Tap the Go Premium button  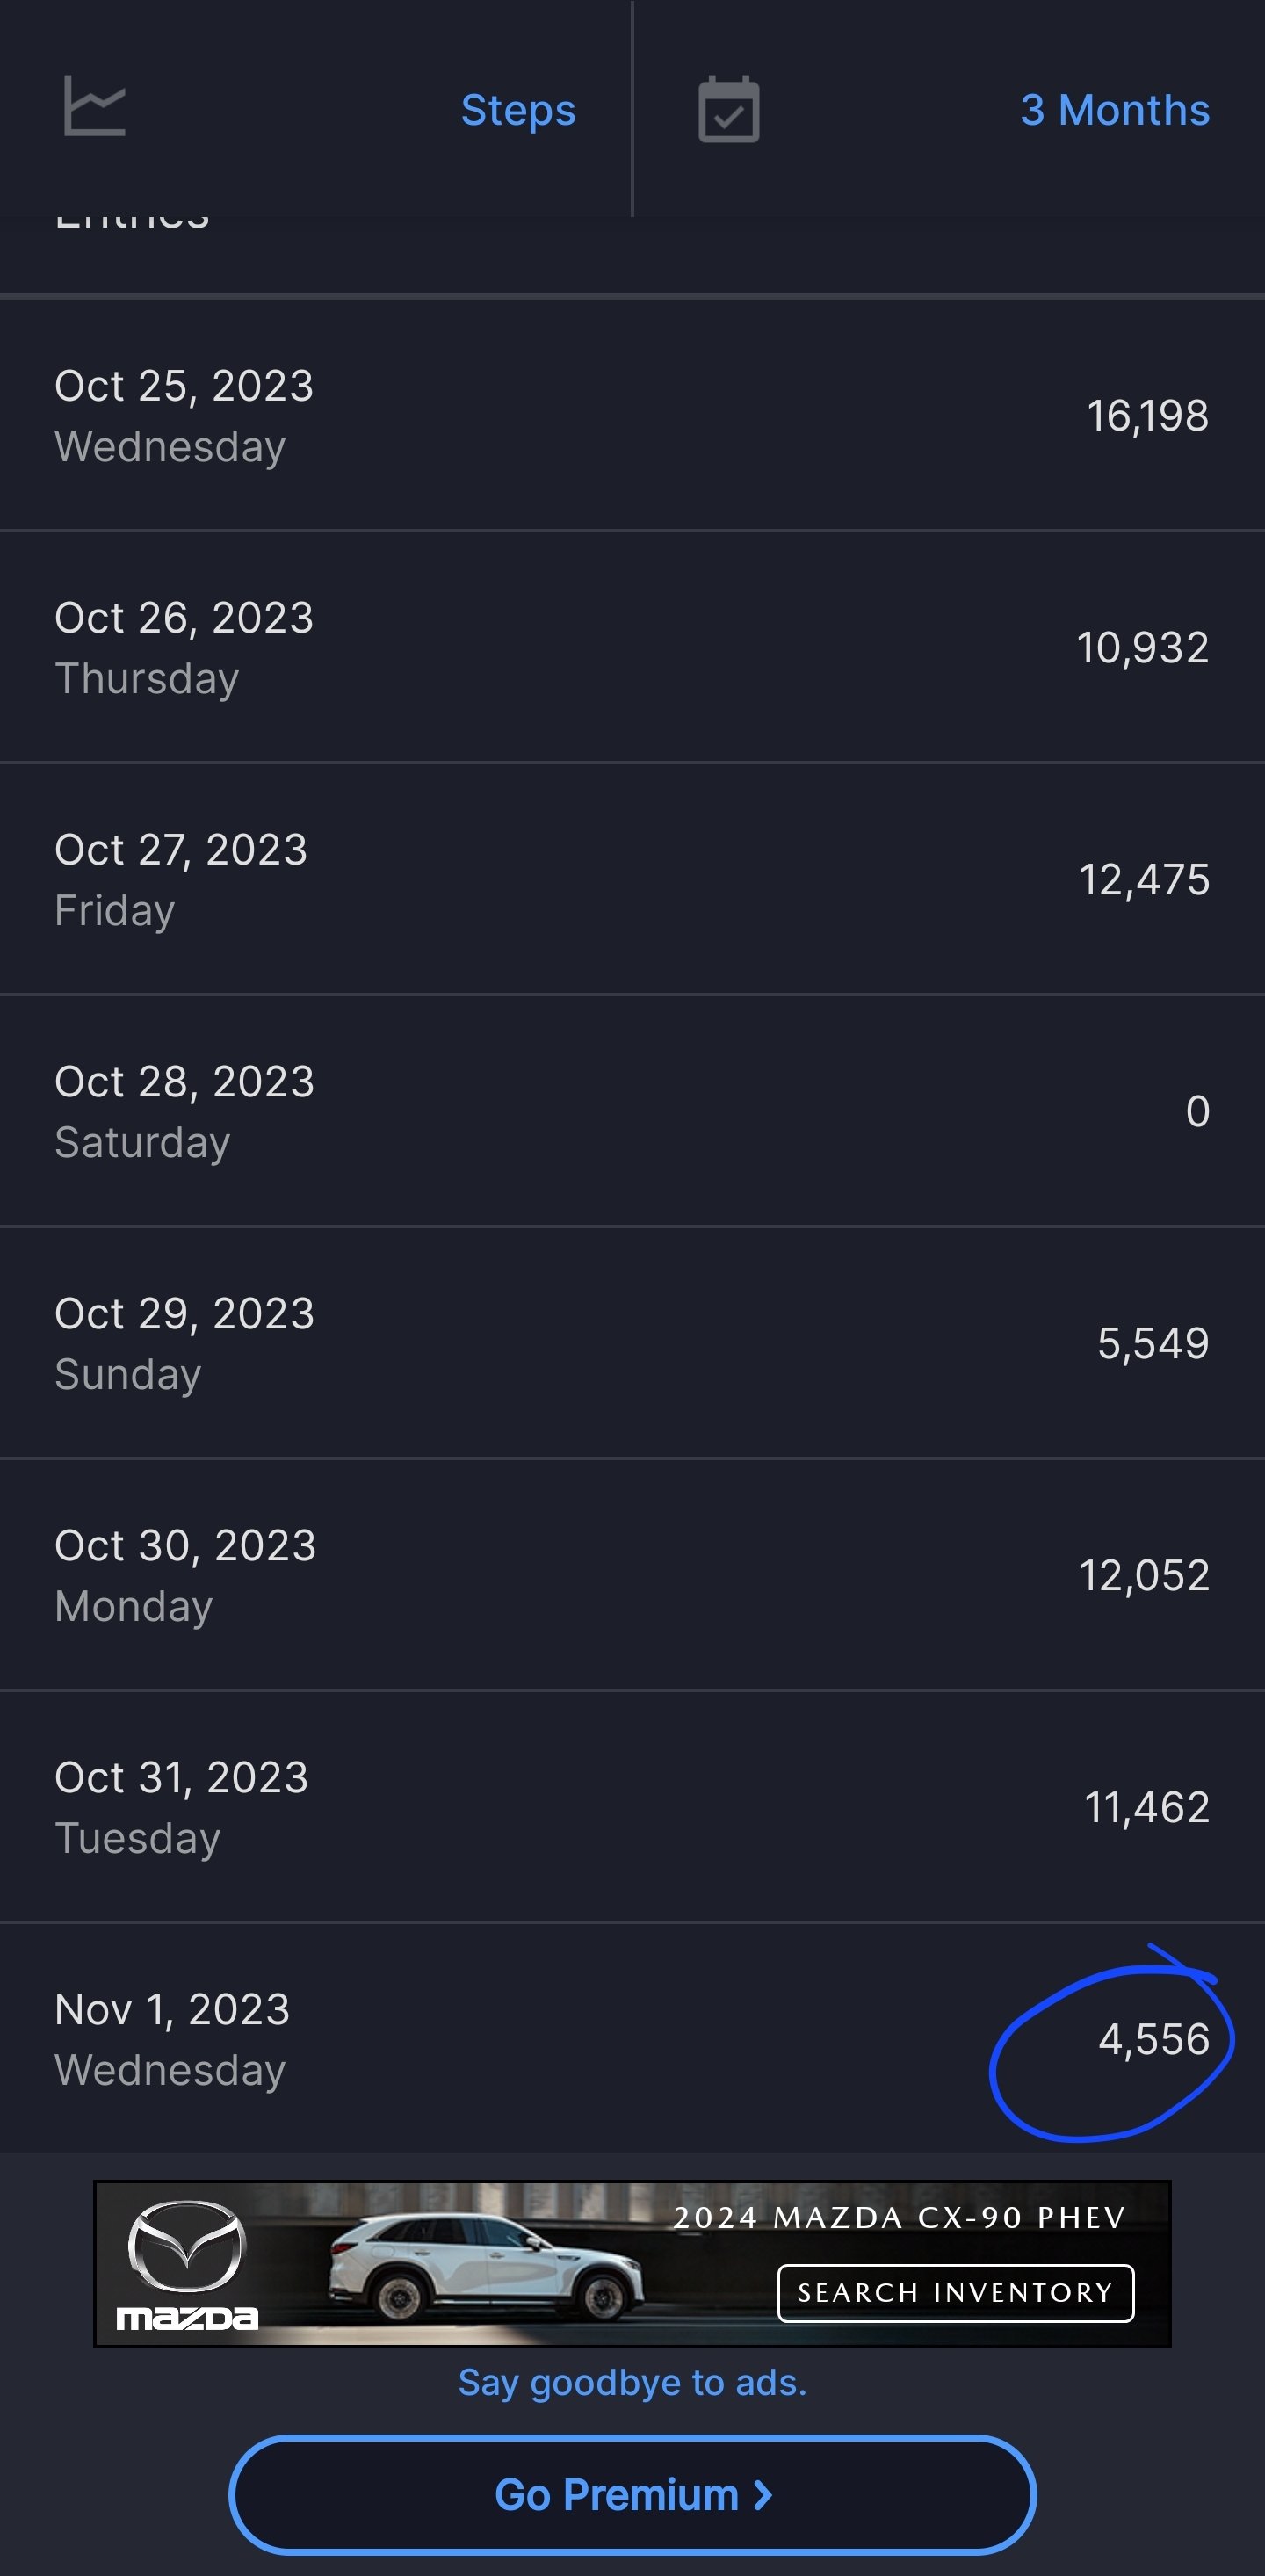tap(632, 2494)
